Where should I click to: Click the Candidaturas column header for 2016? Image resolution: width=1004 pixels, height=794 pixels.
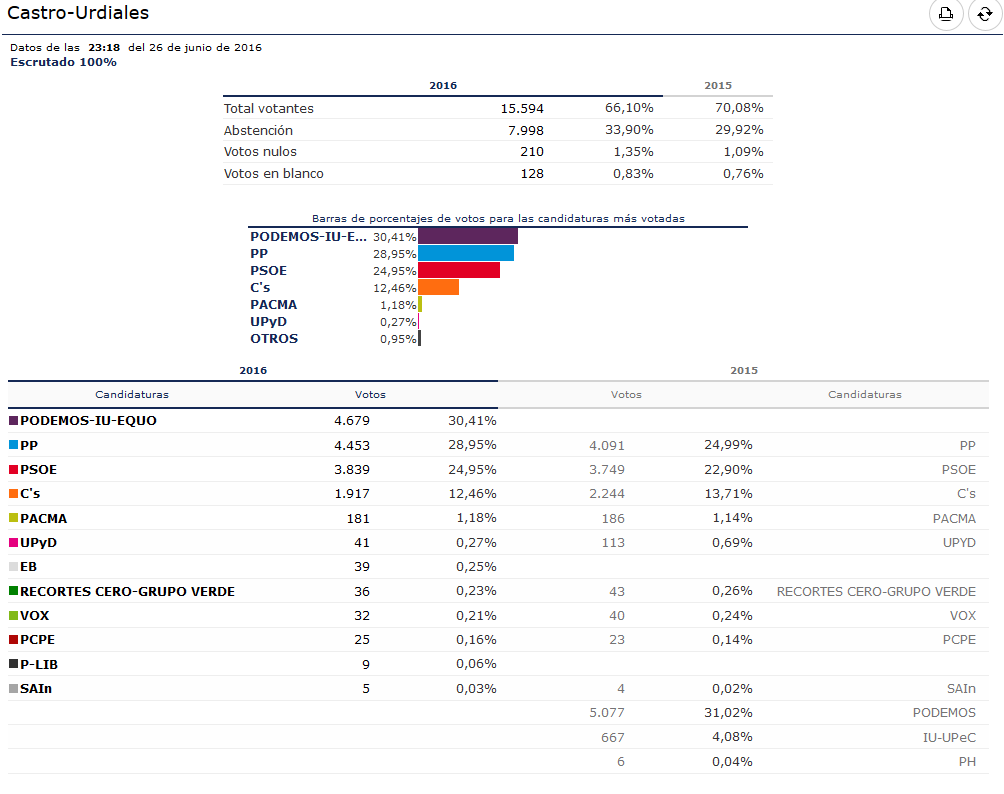(132, 394)
